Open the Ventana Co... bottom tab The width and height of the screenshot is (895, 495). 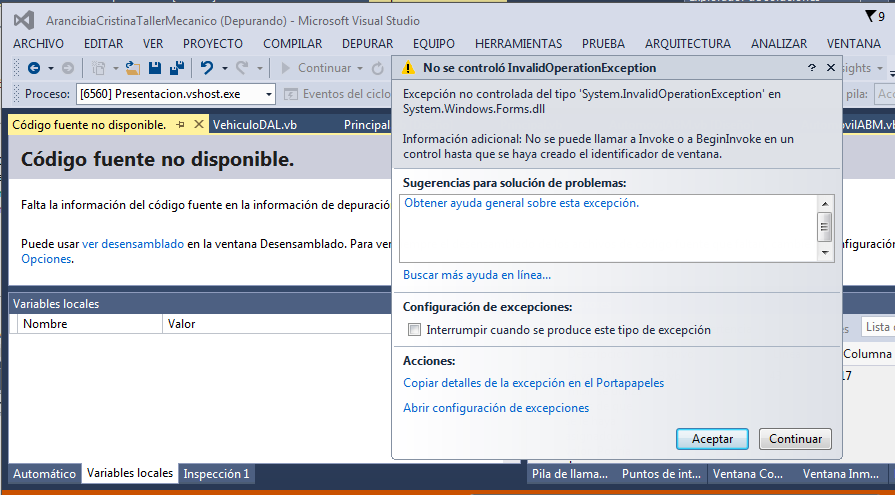pyautogui.click(x=748, y=474)
